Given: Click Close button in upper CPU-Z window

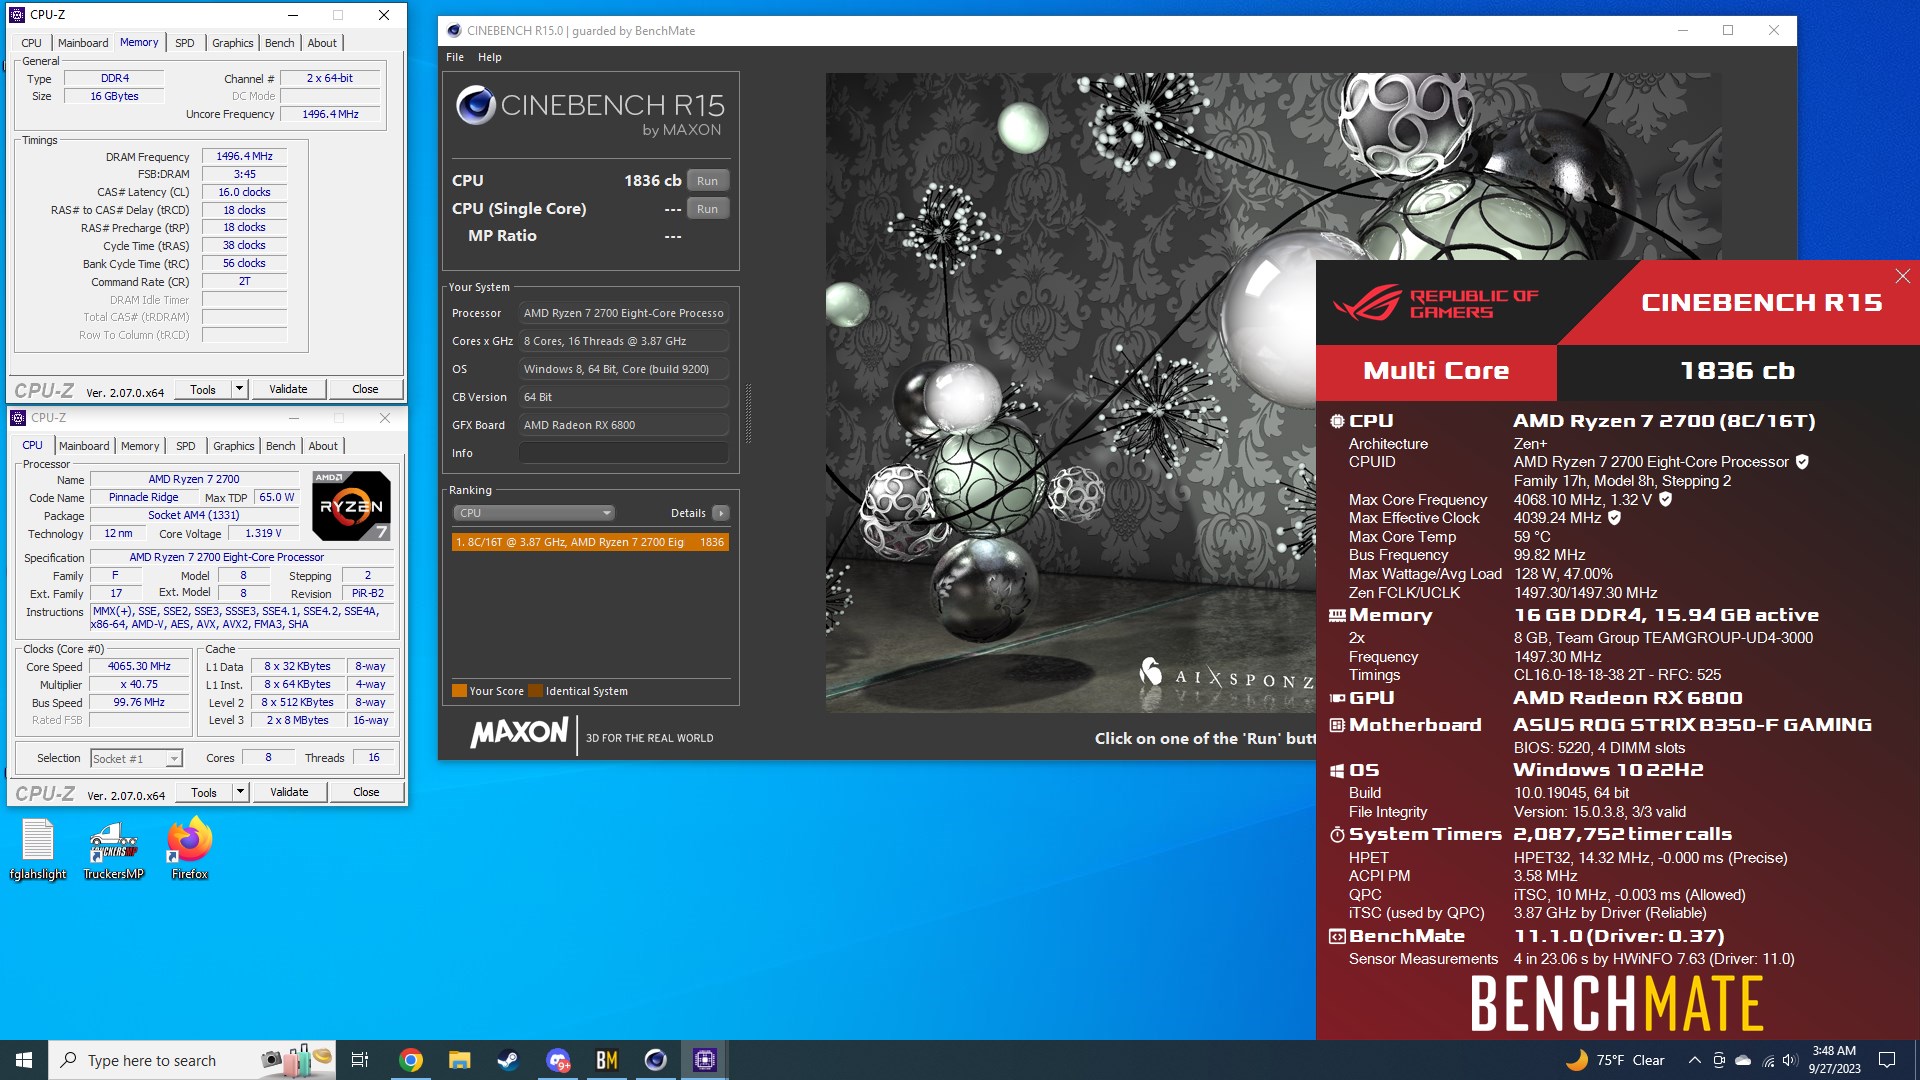Looking at the screenshot, I should (x=365, y=389).
